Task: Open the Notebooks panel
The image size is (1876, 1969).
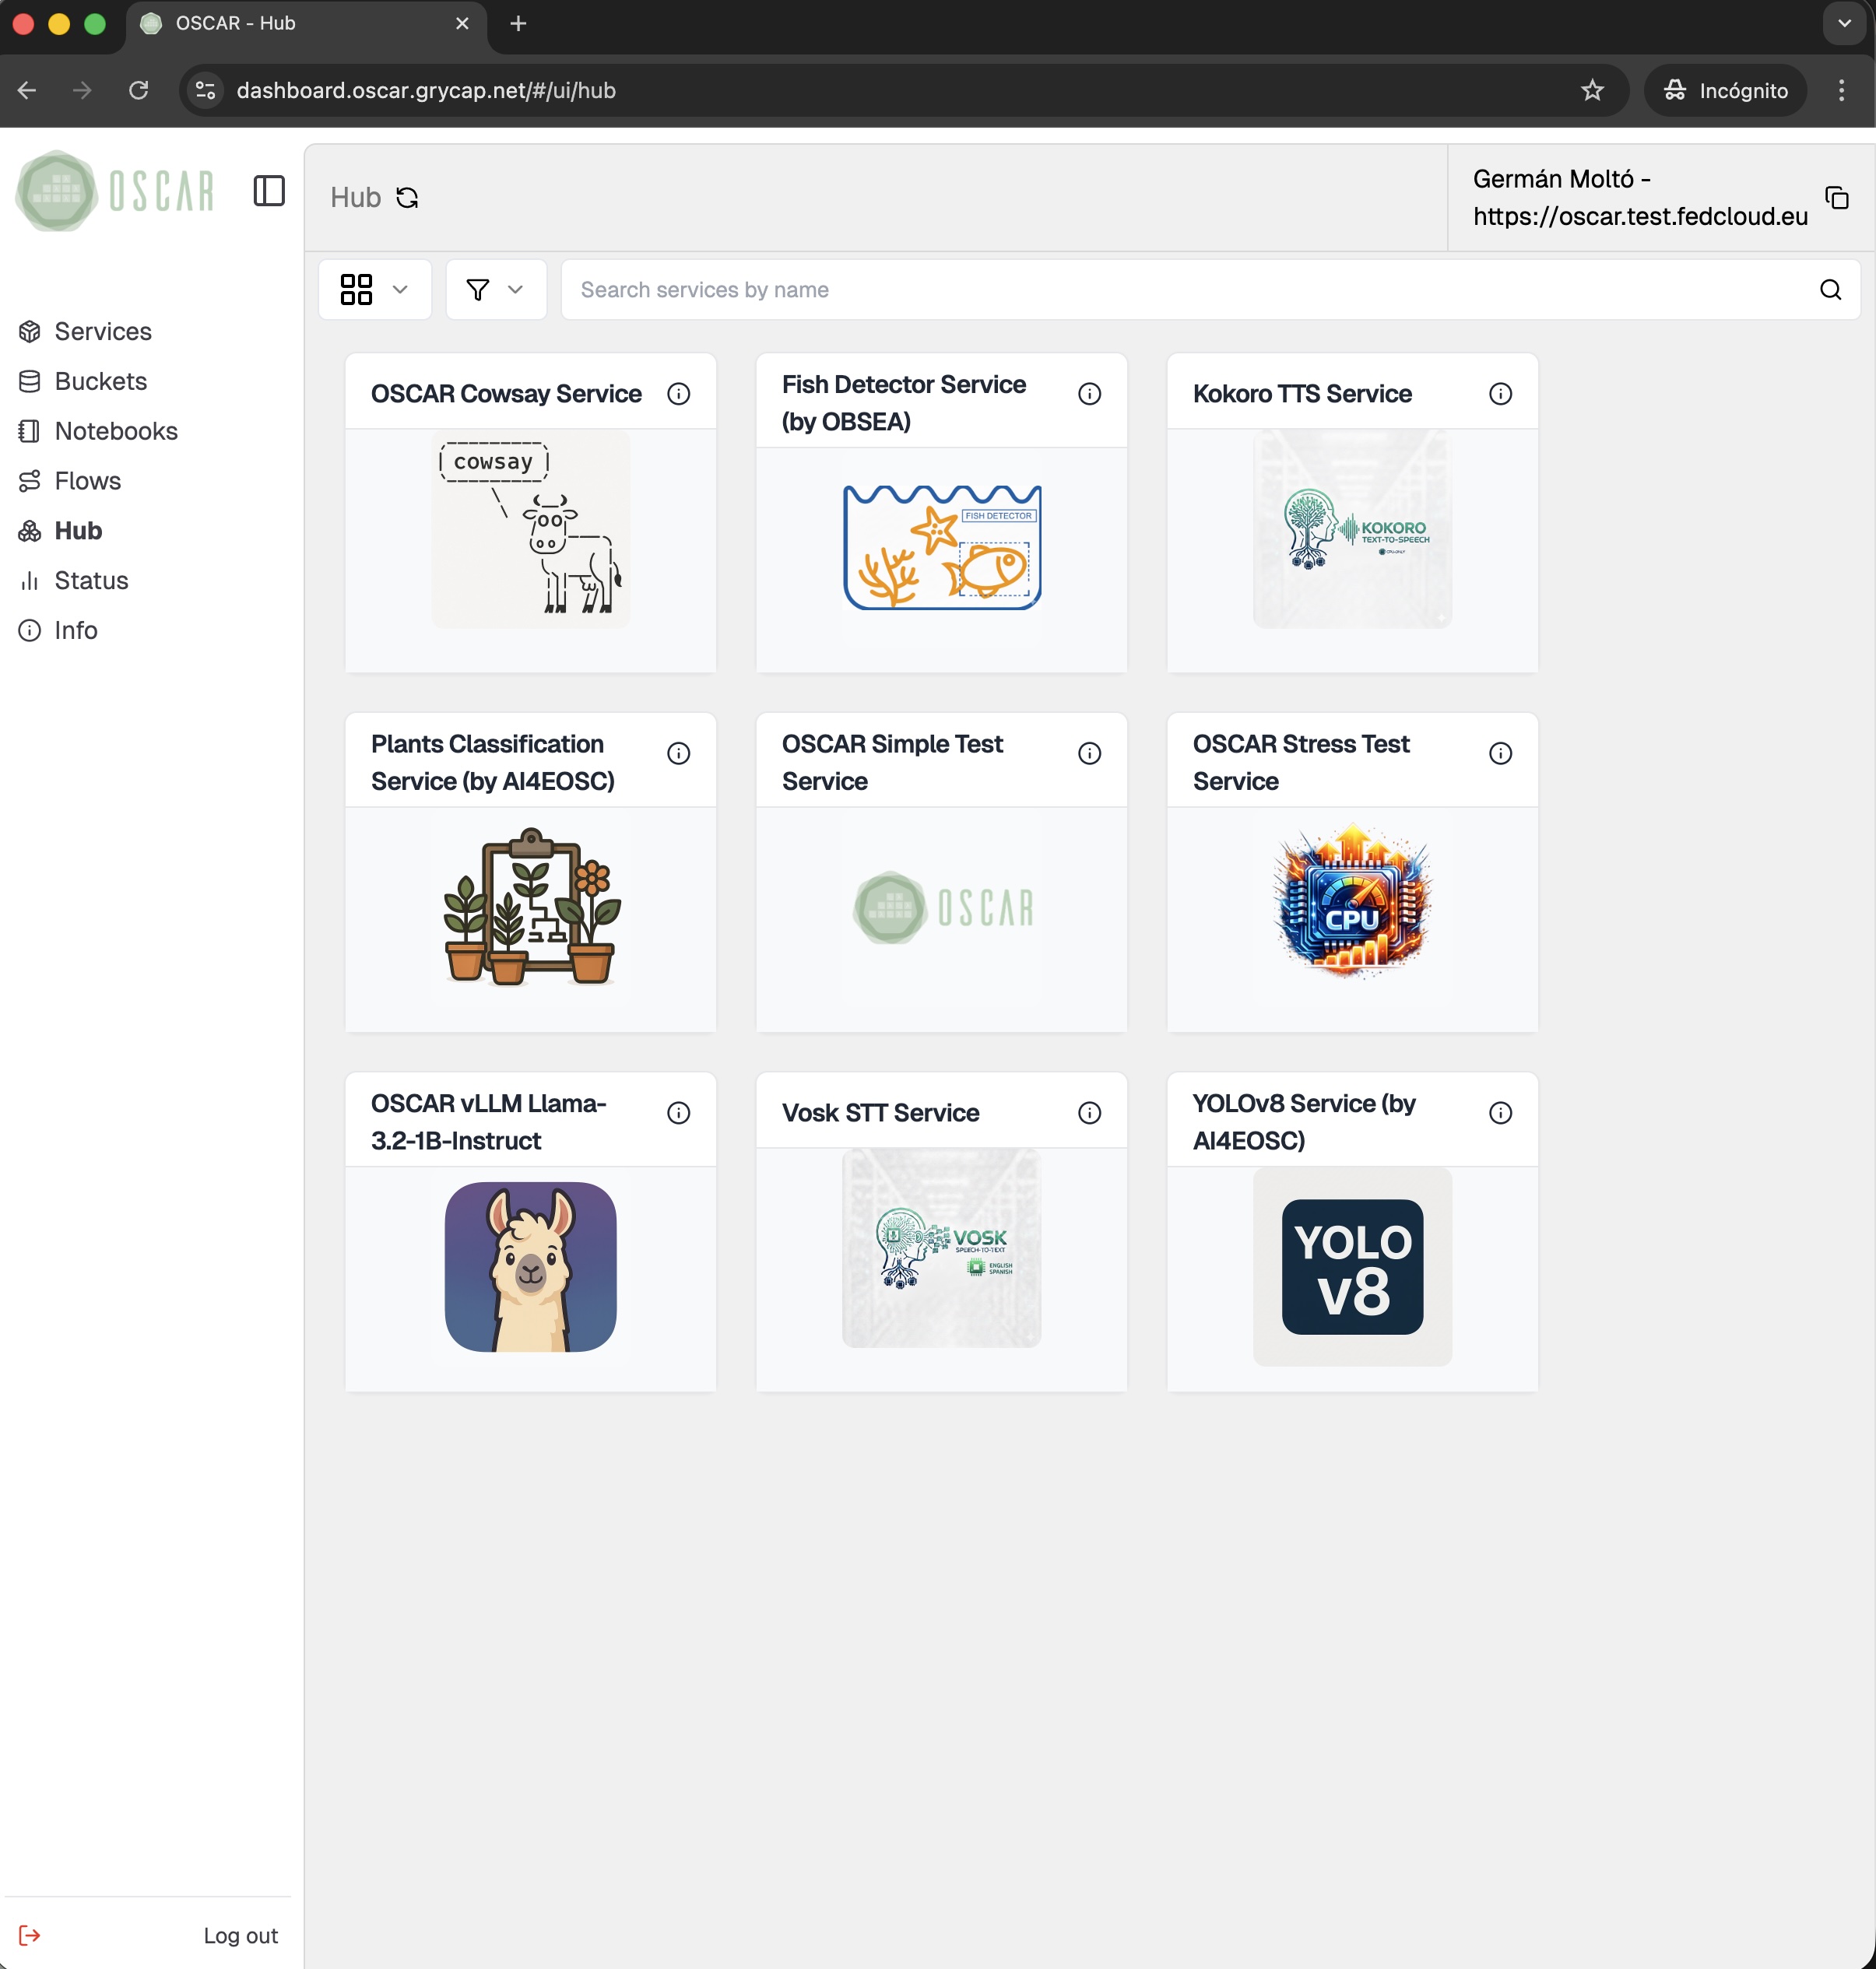Action: click(116, 431)
